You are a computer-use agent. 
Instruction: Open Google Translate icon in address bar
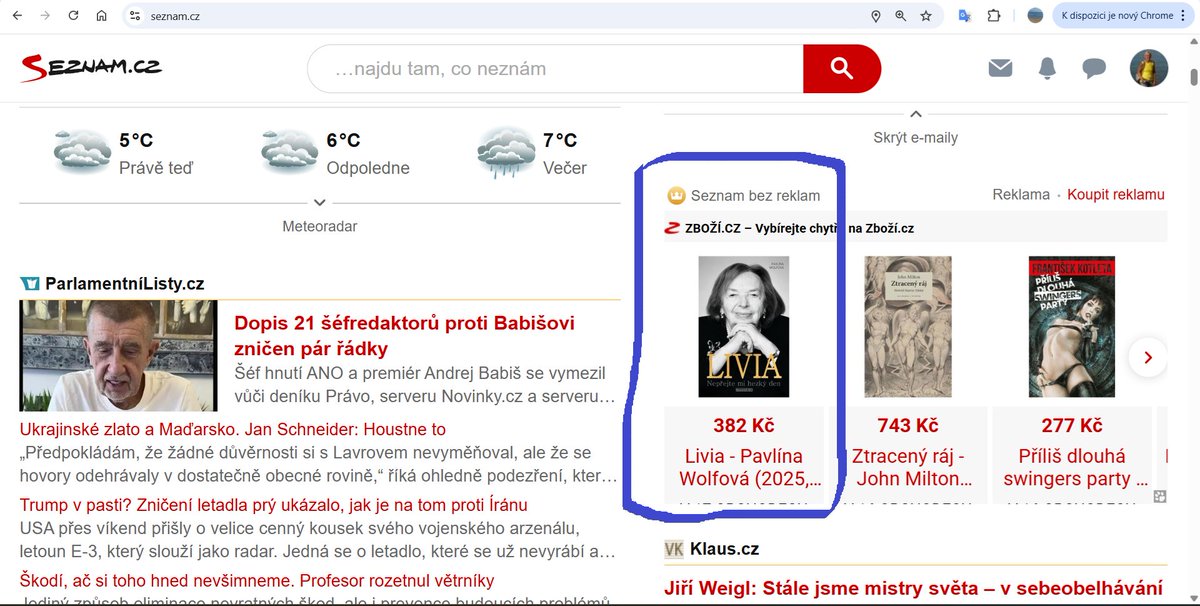962,16
